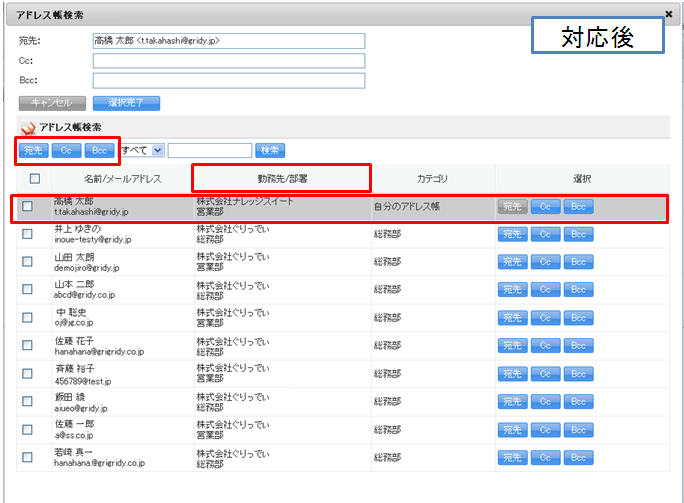Click the bulk Cc button above the table
This screenshot has height=503, width=684.
click(x=66, y=151)
